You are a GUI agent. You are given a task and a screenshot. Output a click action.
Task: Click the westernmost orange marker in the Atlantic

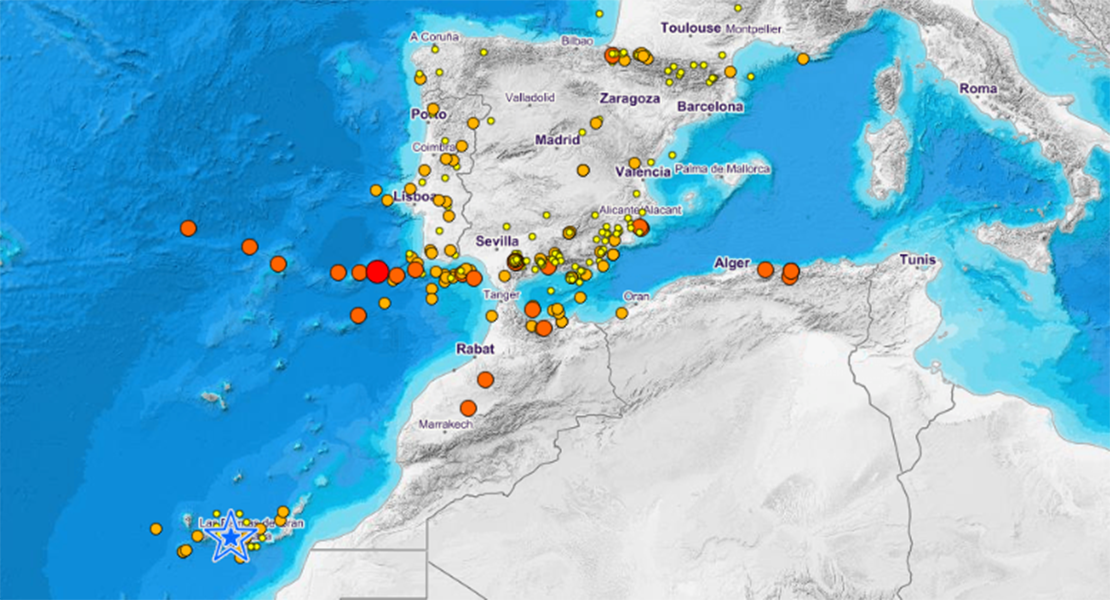point(188,228)
